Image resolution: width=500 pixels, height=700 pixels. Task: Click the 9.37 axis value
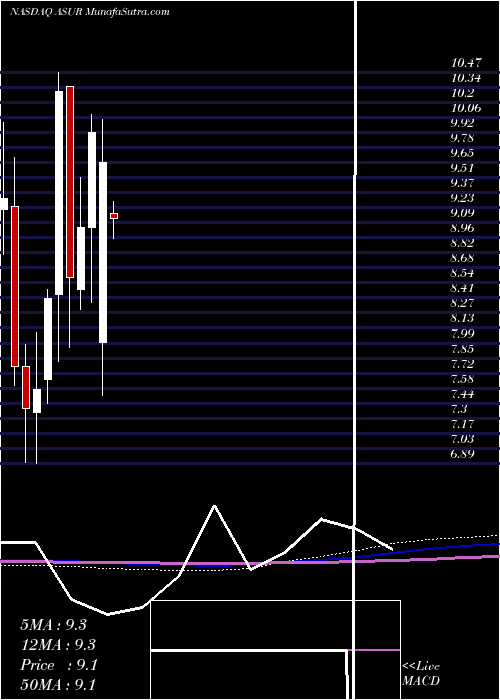[x=462, y=183]
